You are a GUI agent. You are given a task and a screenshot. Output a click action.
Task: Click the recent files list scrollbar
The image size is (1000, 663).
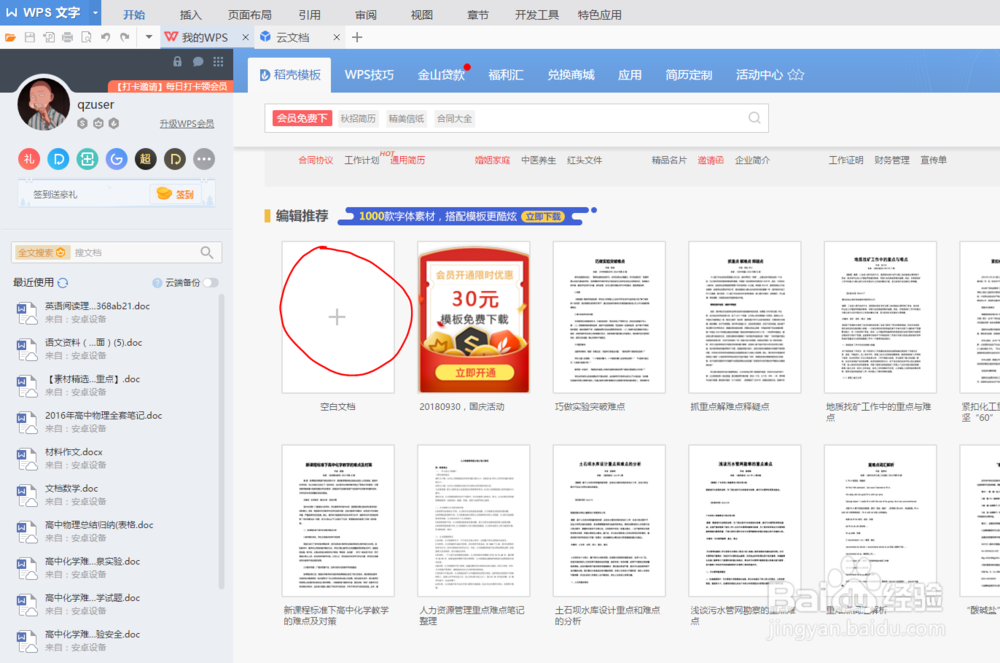click(222, 441)
